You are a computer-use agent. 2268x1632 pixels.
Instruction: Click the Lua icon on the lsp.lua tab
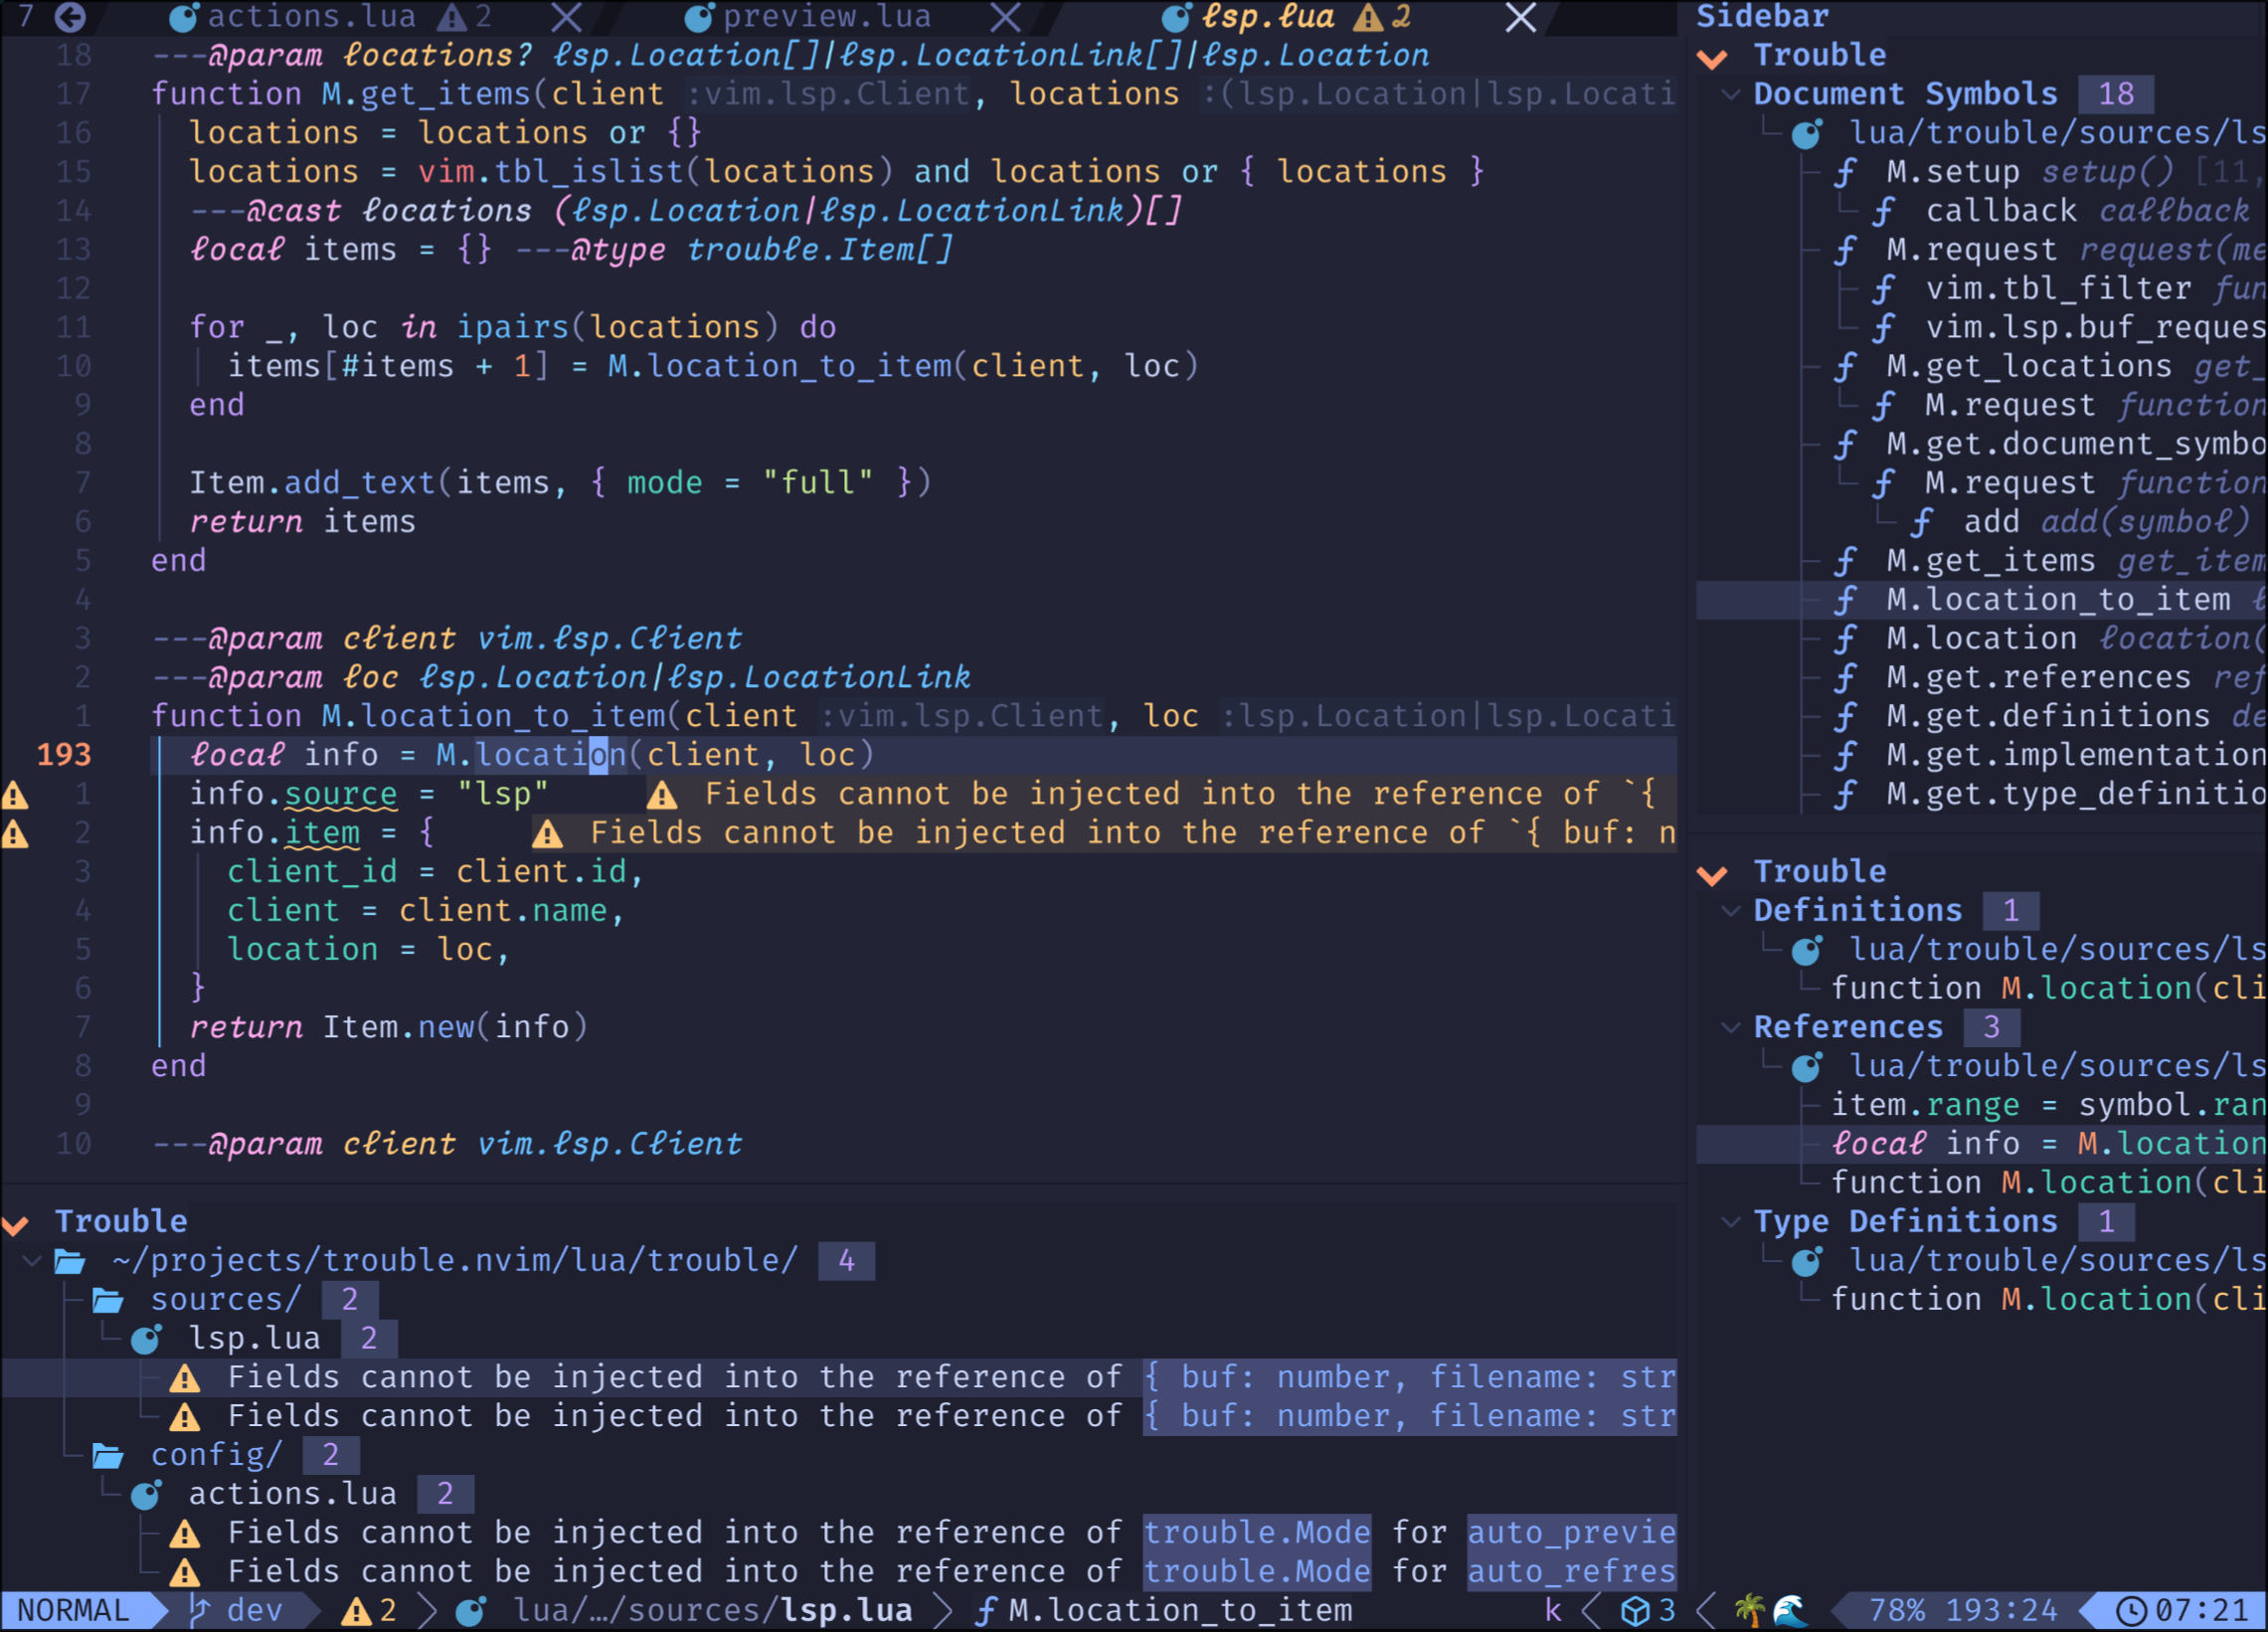click(1177, 17)
